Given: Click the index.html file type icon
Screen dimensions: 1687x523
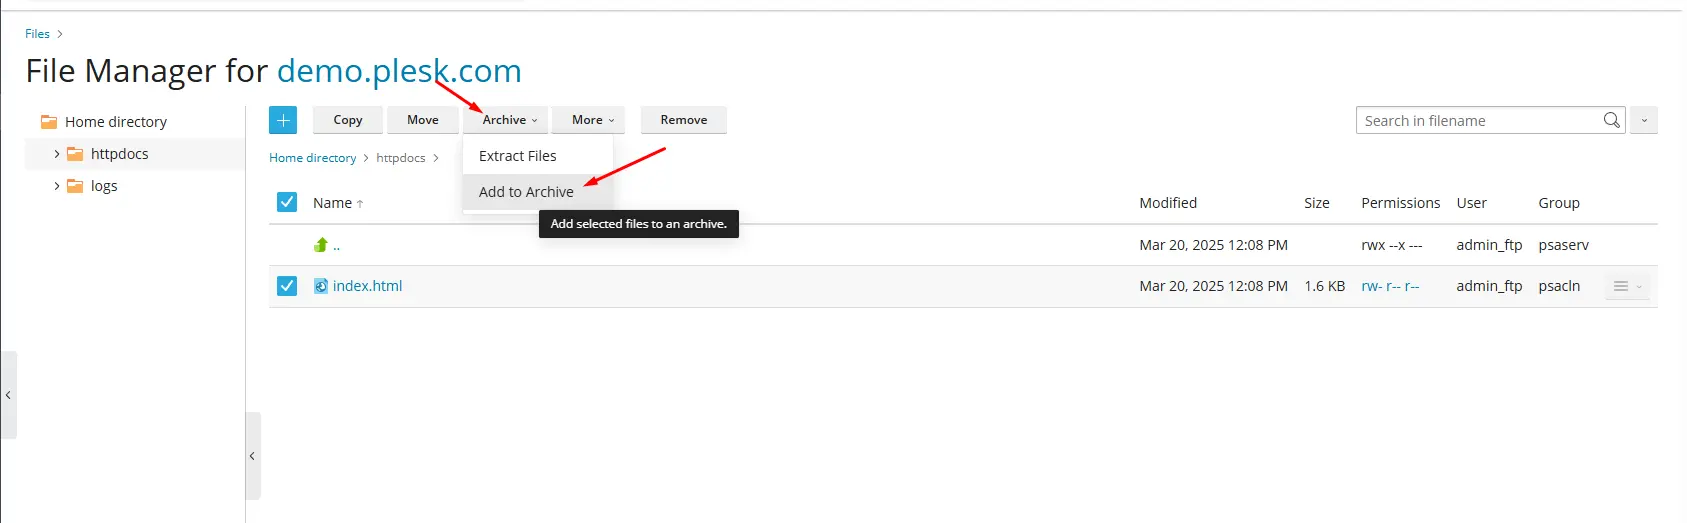Looking at the screenshot, I should (321, 286).
